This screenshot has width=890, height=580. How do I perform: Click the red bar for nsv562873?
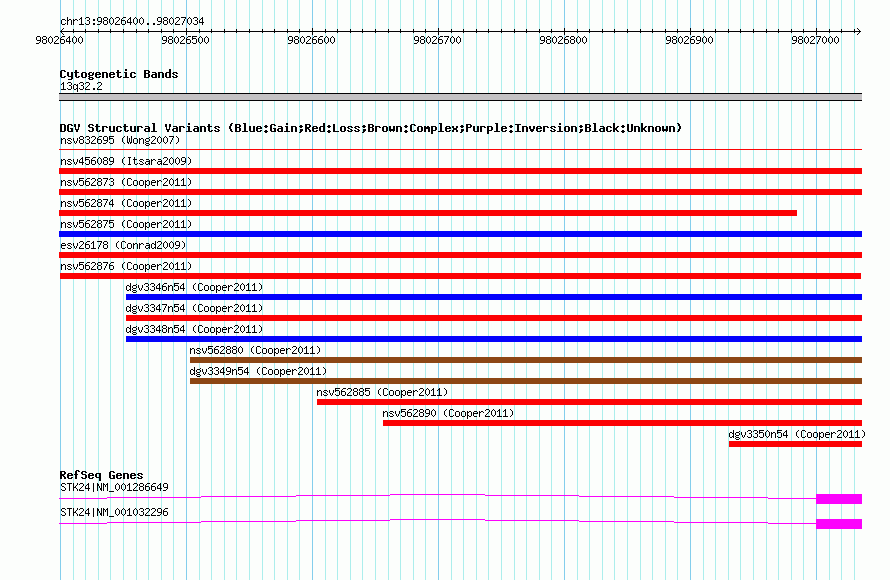(460, 192)
